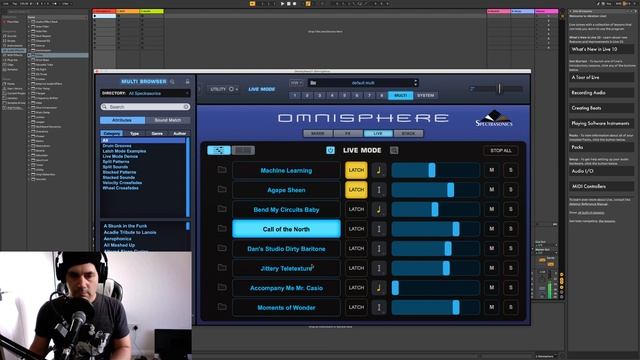Click trigger mode icon for Dan's Studio Dirty Baritone
The image size is (640, 360).
pos(379,249)
